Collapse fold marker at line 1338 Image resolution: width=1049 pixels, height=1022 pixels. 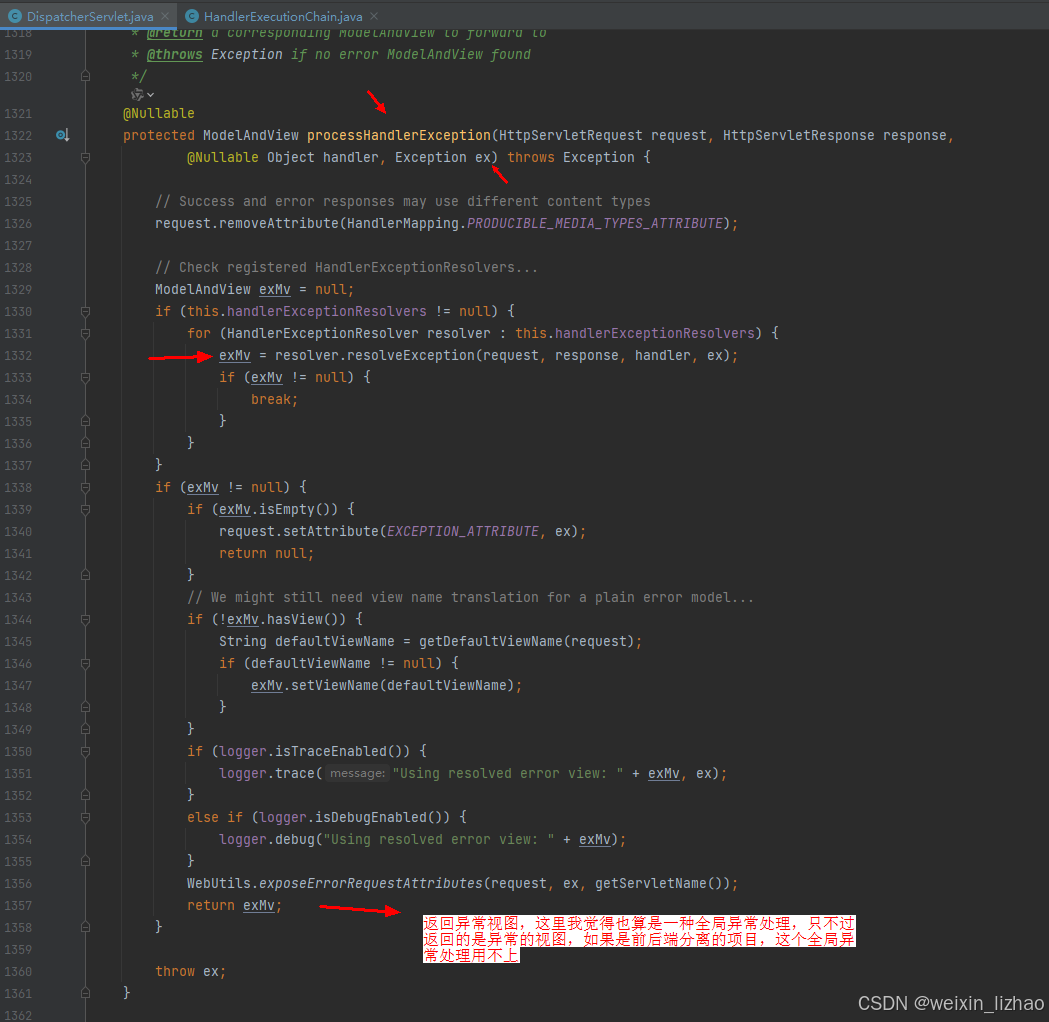click(x=86, y=488)
